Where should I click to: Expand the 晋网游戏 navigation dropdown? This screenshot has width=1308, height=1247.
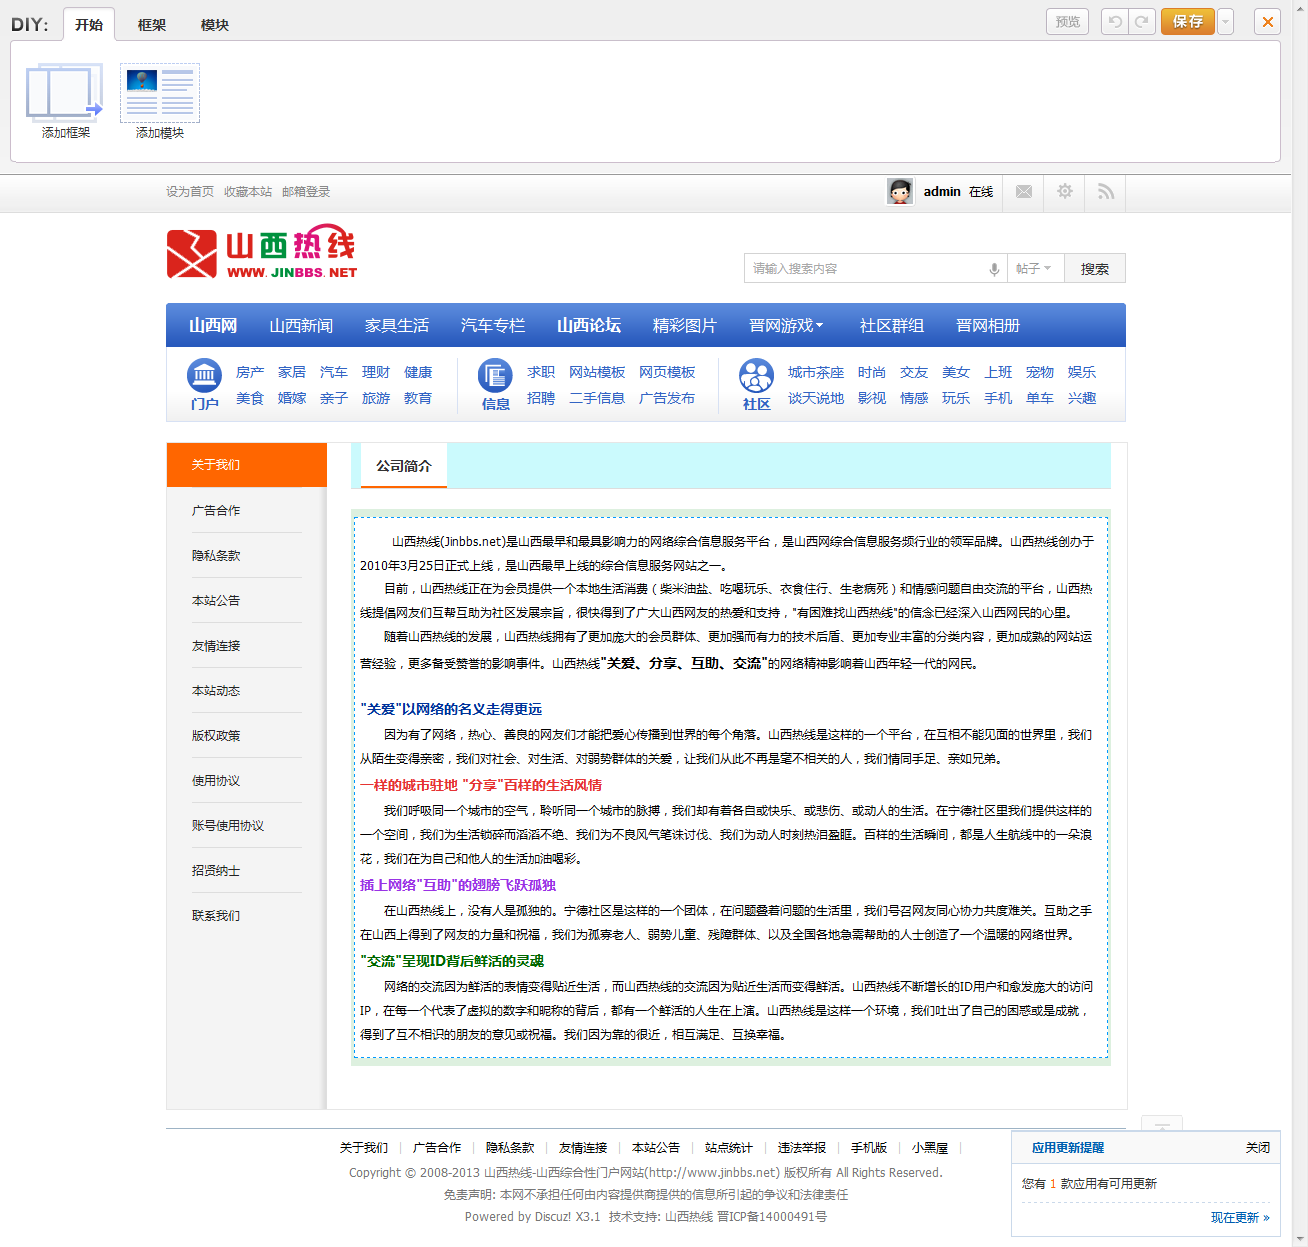786,325
